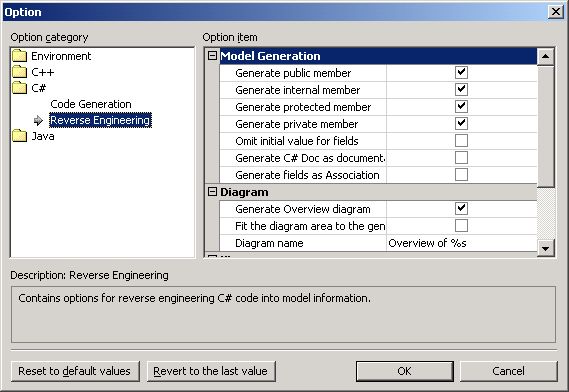Click Generate C# Doc as document label

(310, 158)
